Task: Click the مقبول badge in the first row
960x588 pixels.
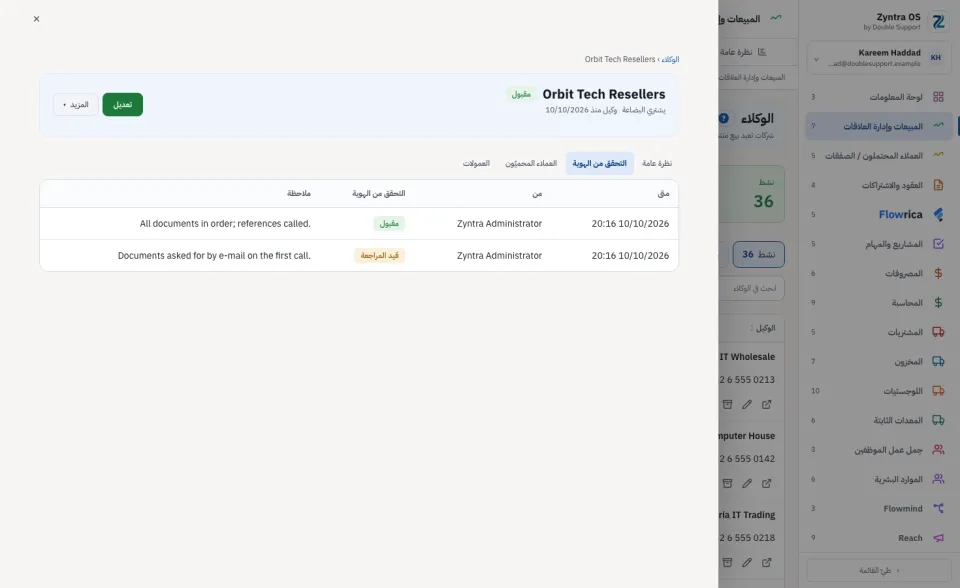Action: 389,224
